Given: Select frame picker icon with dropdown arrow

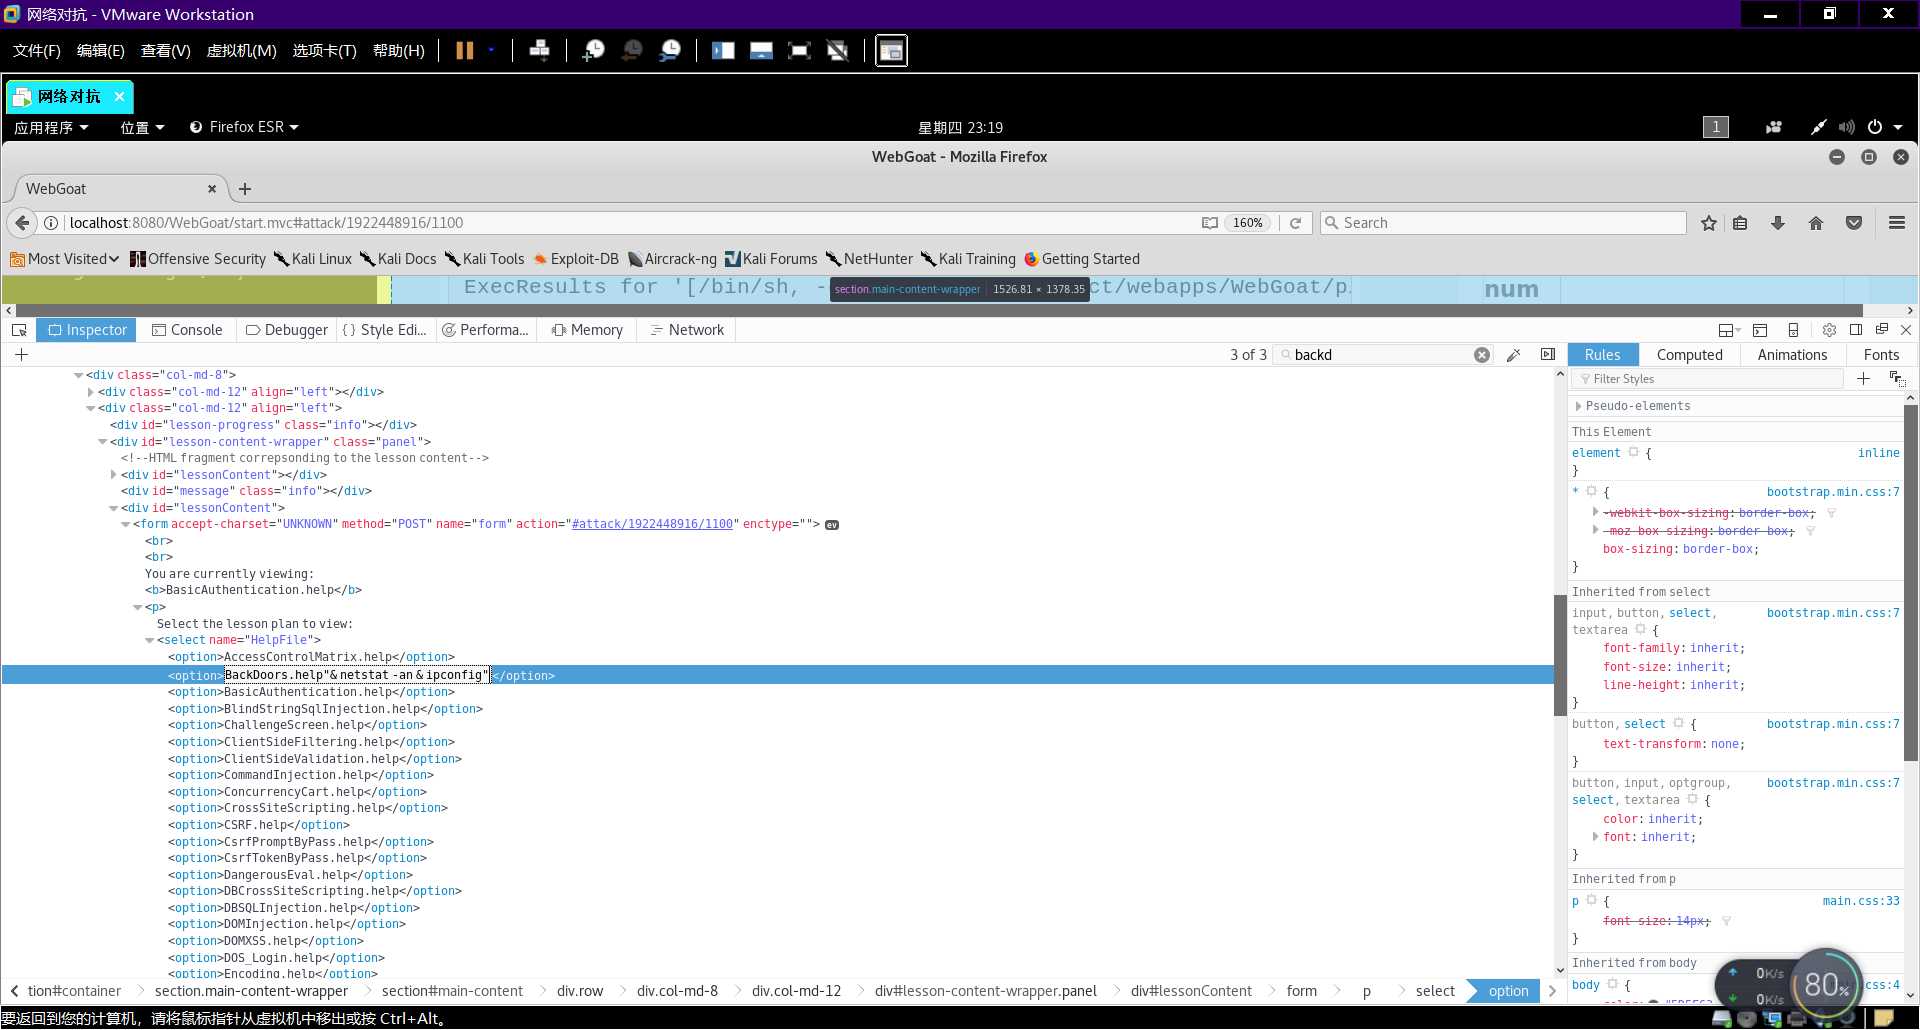Looking at the screenshot, I should coord(1729,330).
